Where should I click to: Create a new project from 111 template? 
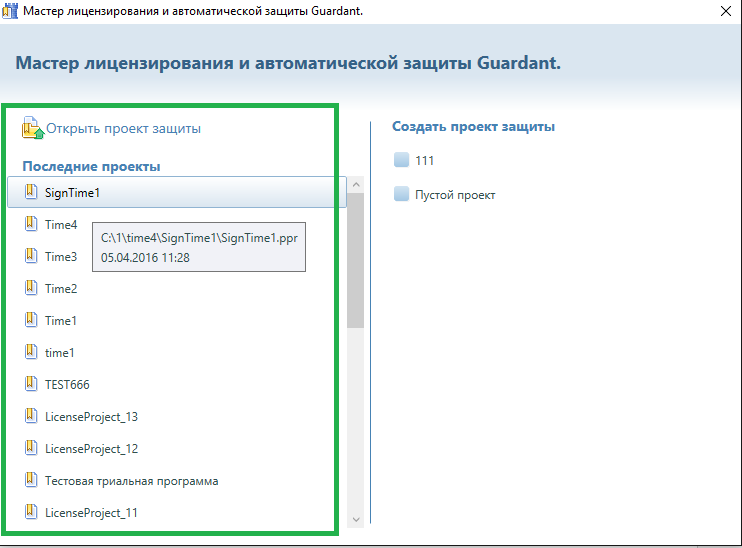(424, 160)
